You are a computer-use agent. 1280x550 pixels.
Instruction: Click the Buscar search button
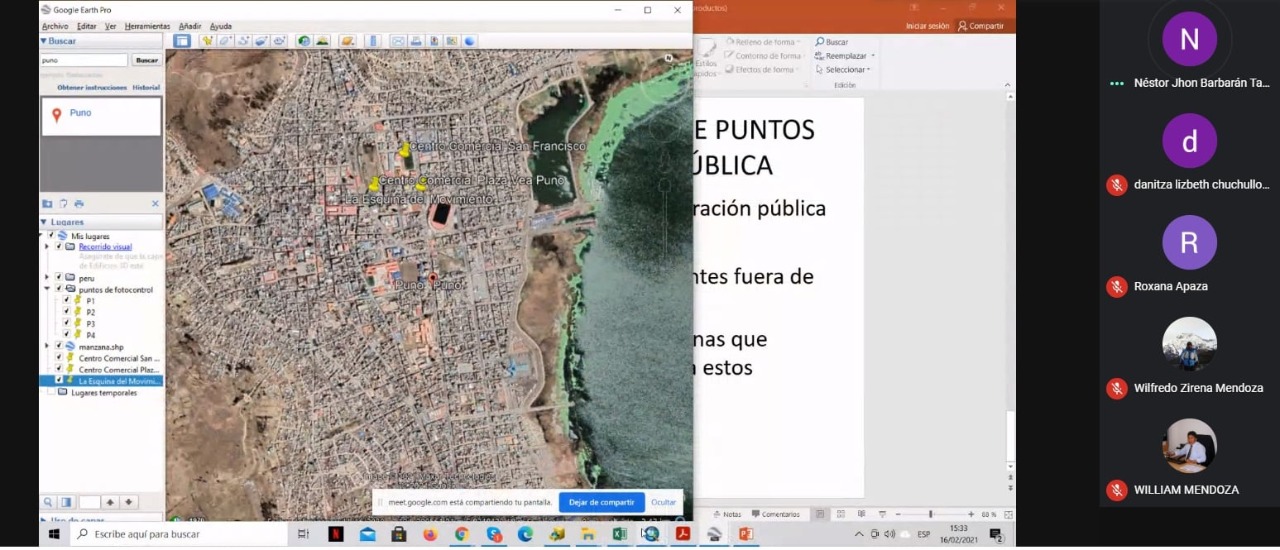coord(147,60)
